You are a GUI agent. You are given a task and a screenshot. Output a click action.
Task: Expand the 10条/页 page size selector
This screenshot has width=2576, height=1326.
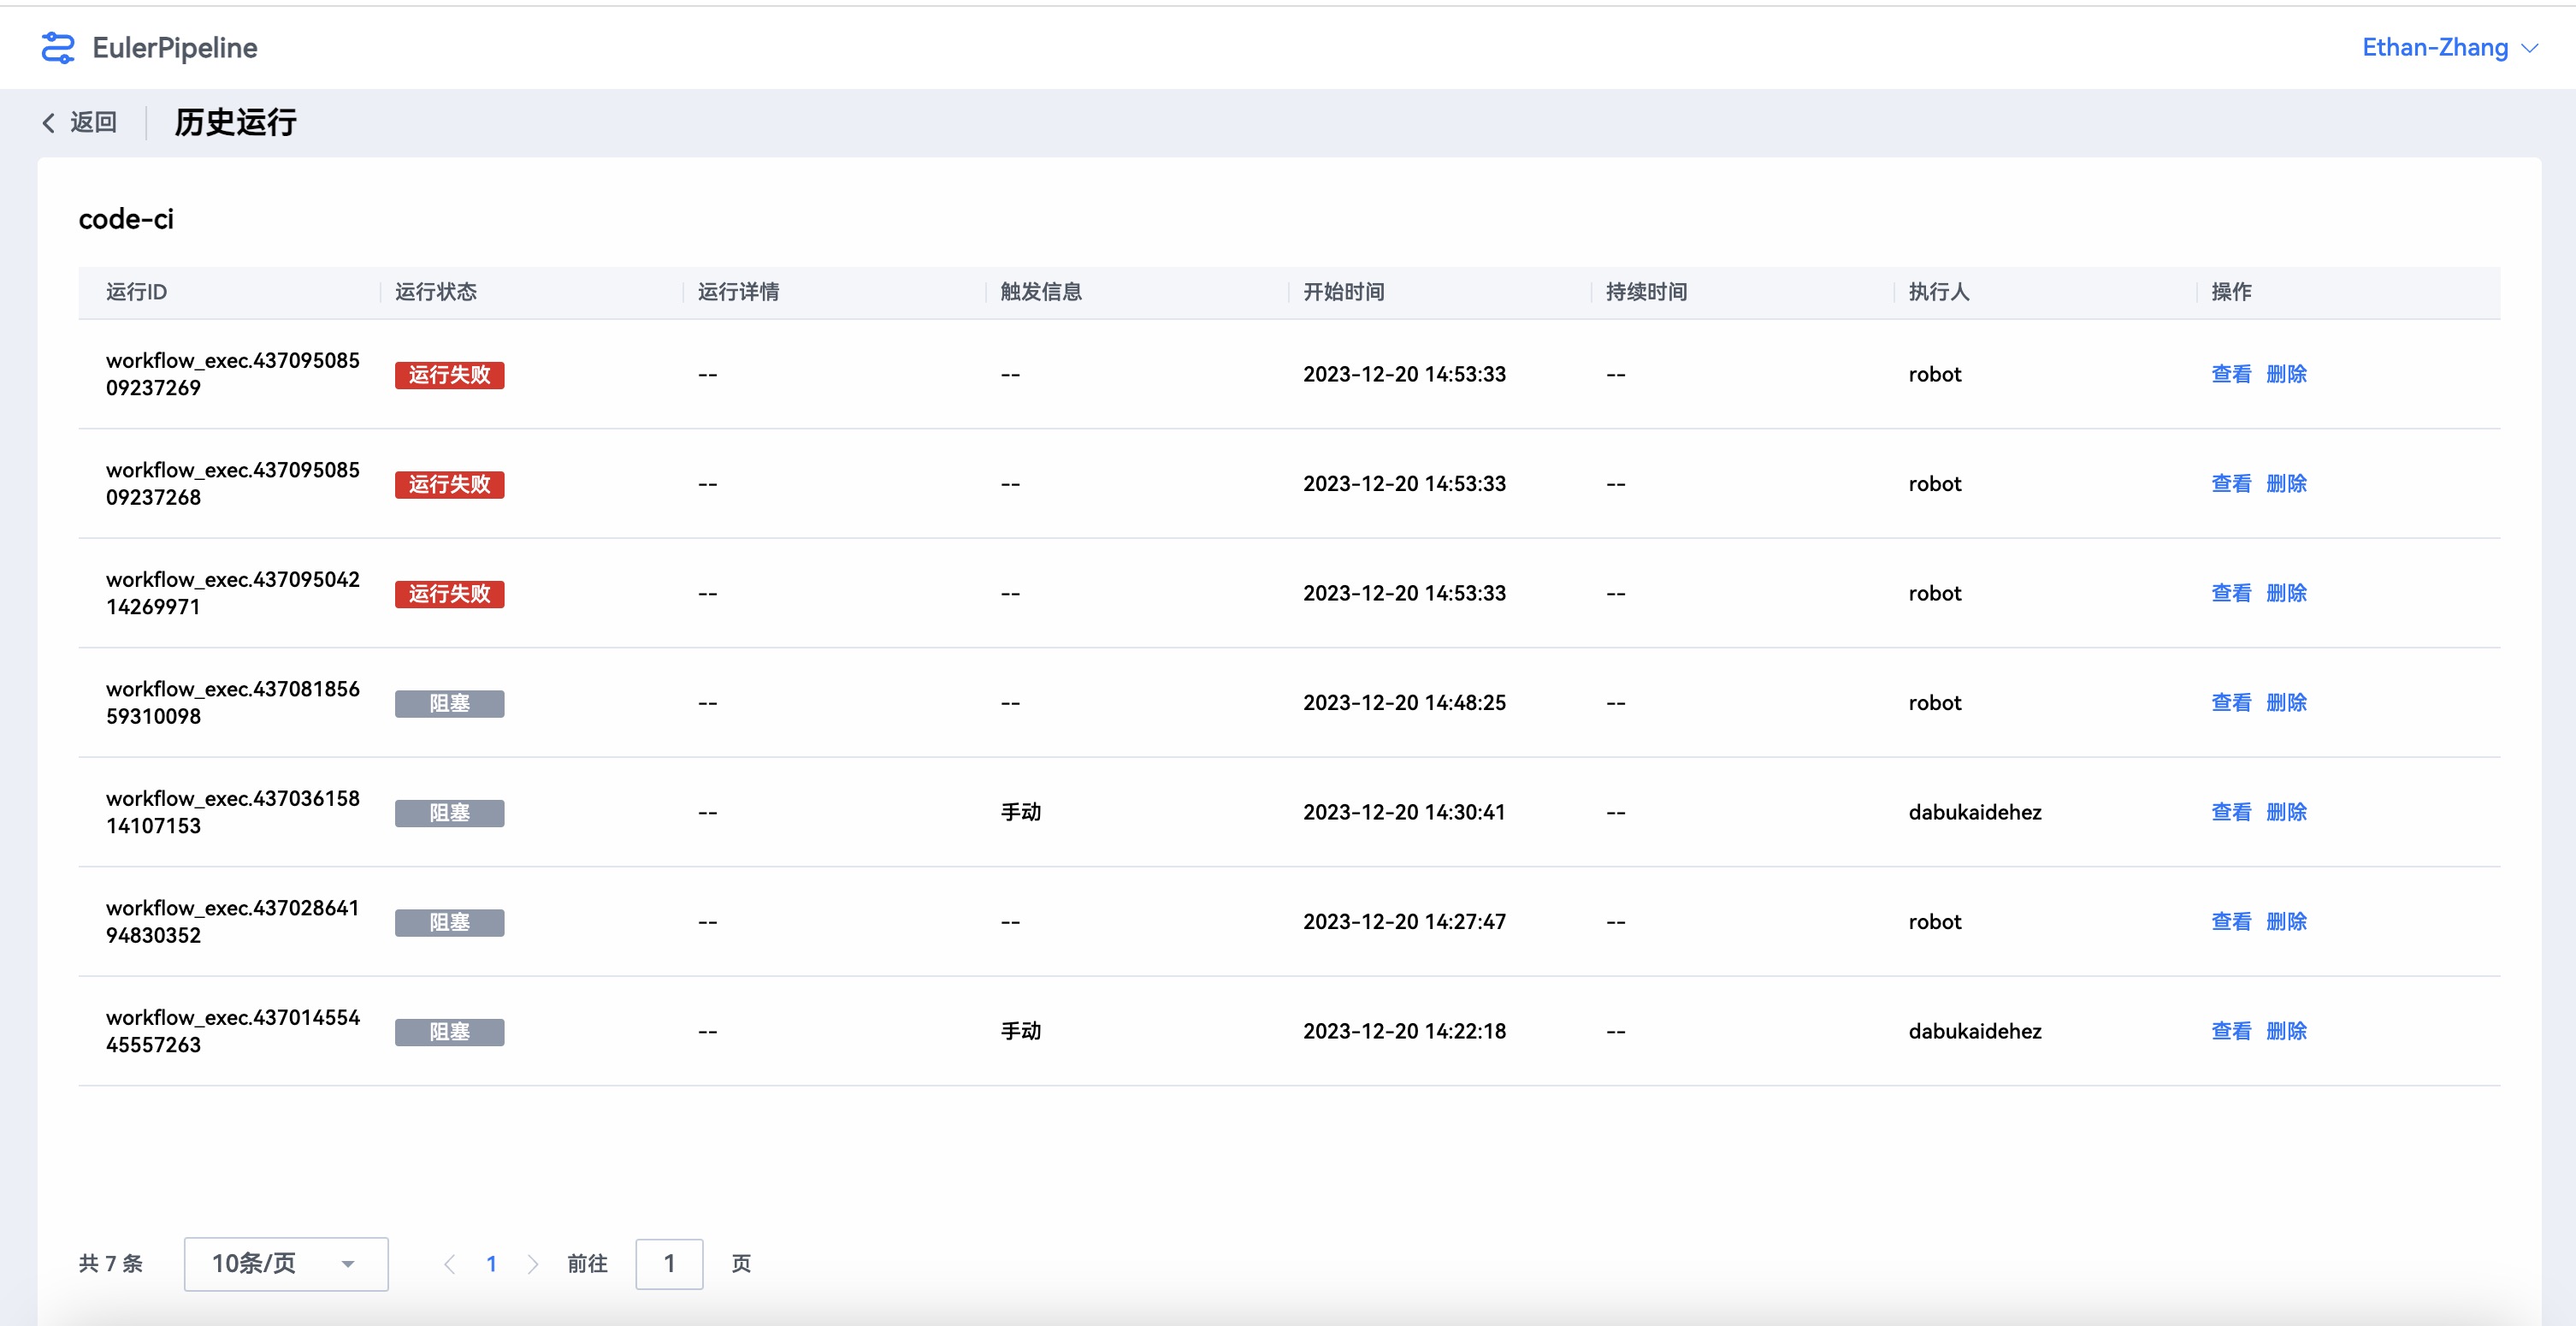click(285, 1264)
